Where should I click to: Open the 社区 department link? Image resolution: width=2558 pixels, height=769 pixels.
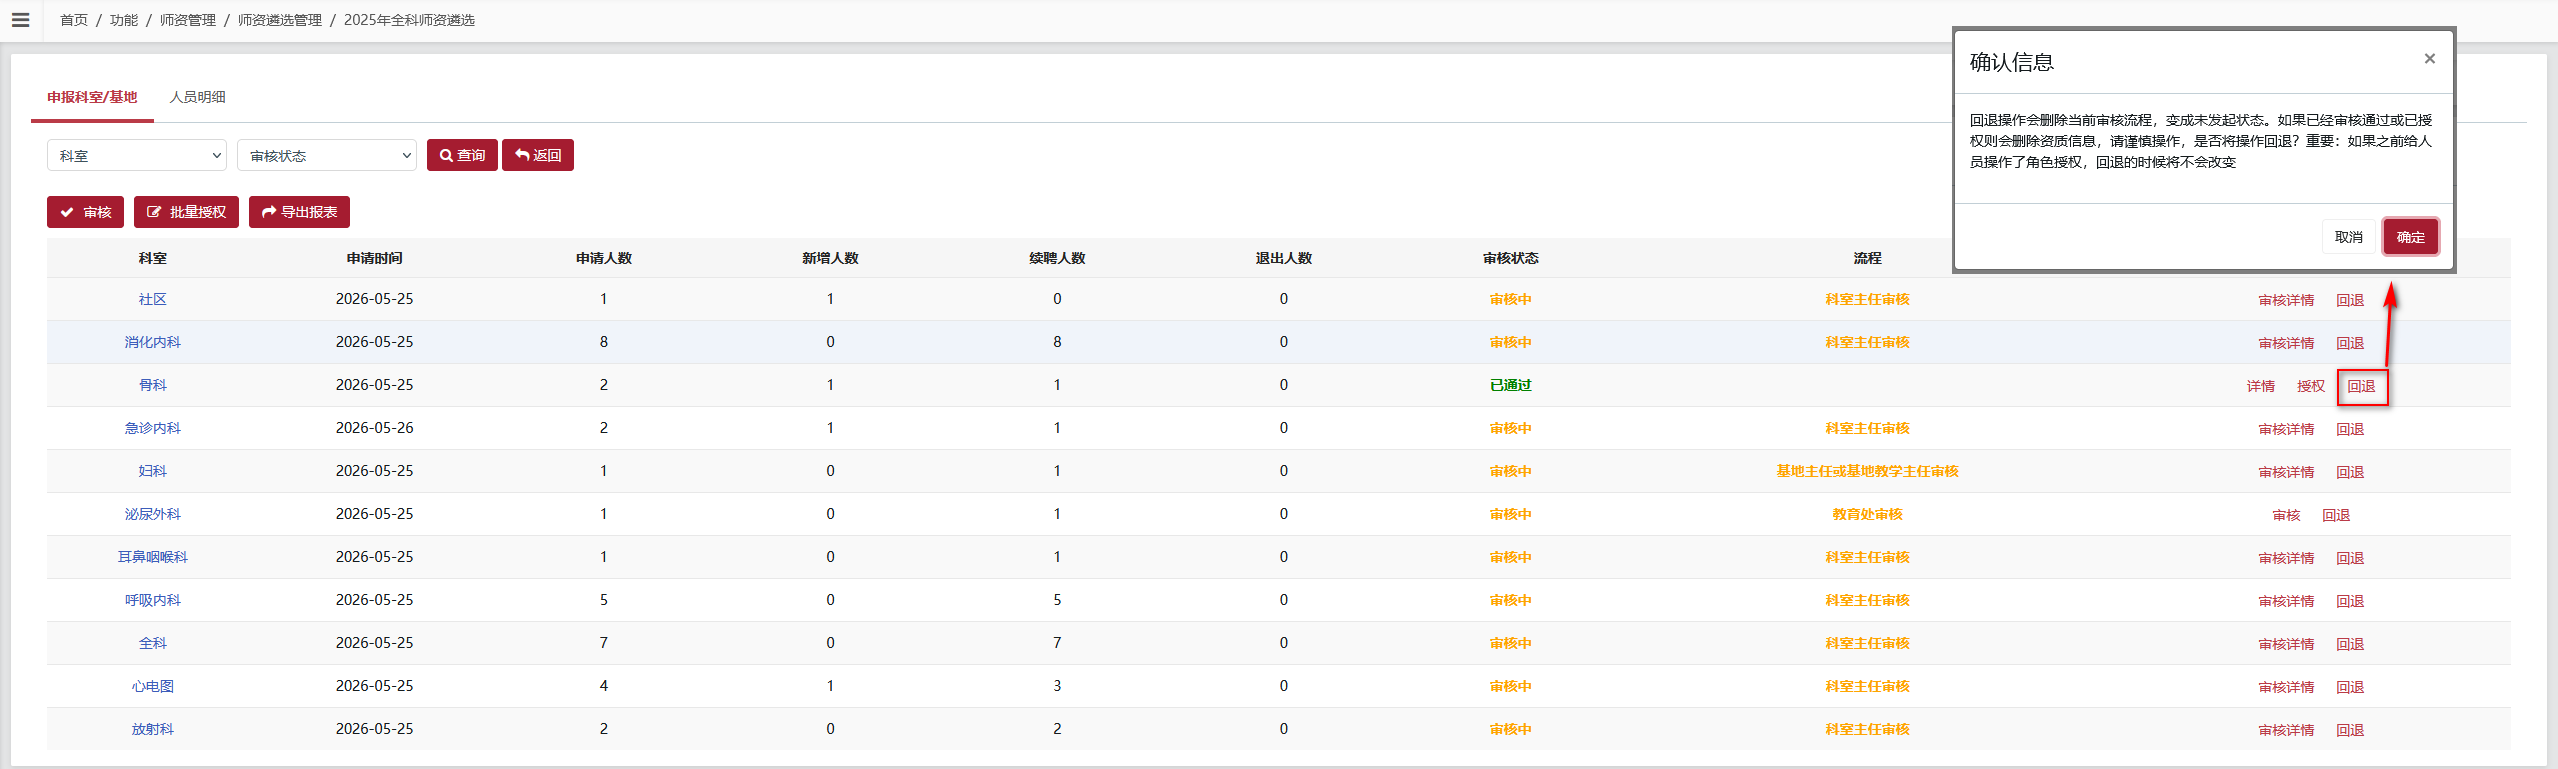pyautogui.click(x=153, y=299)
